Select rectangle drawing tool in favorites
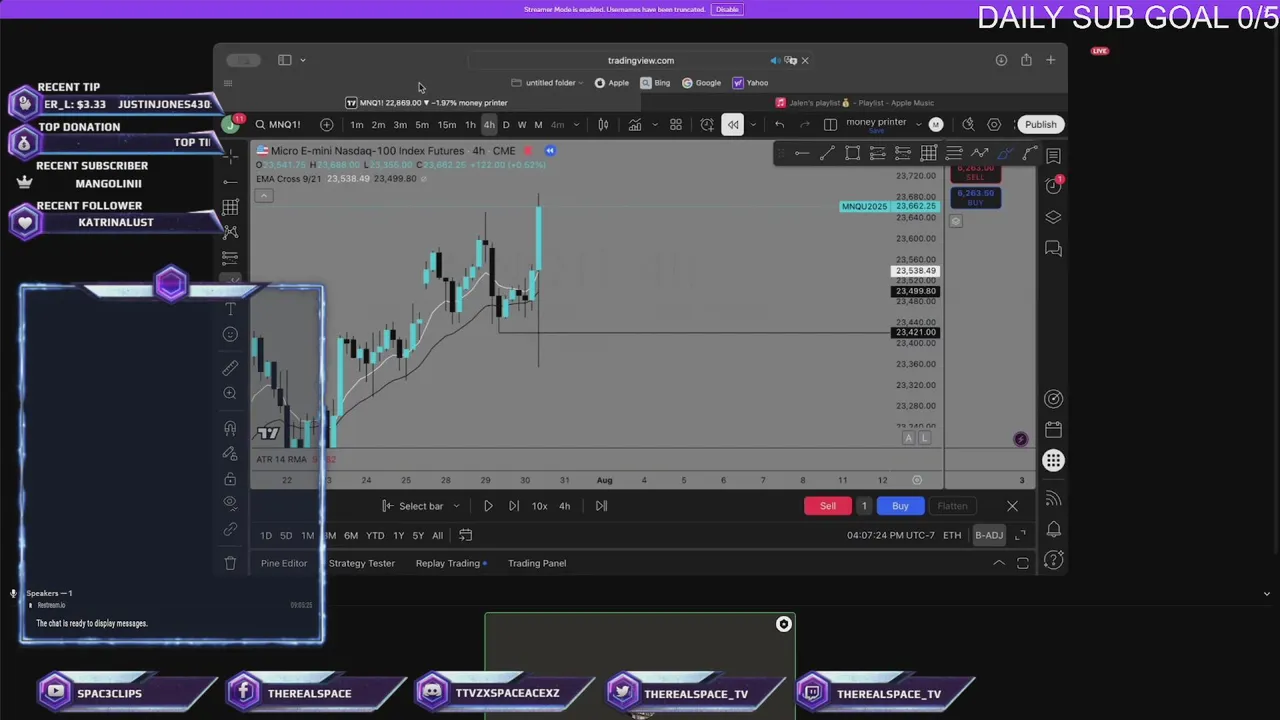The height and width of the screenshot is (720, 1280). coord(852,153)
